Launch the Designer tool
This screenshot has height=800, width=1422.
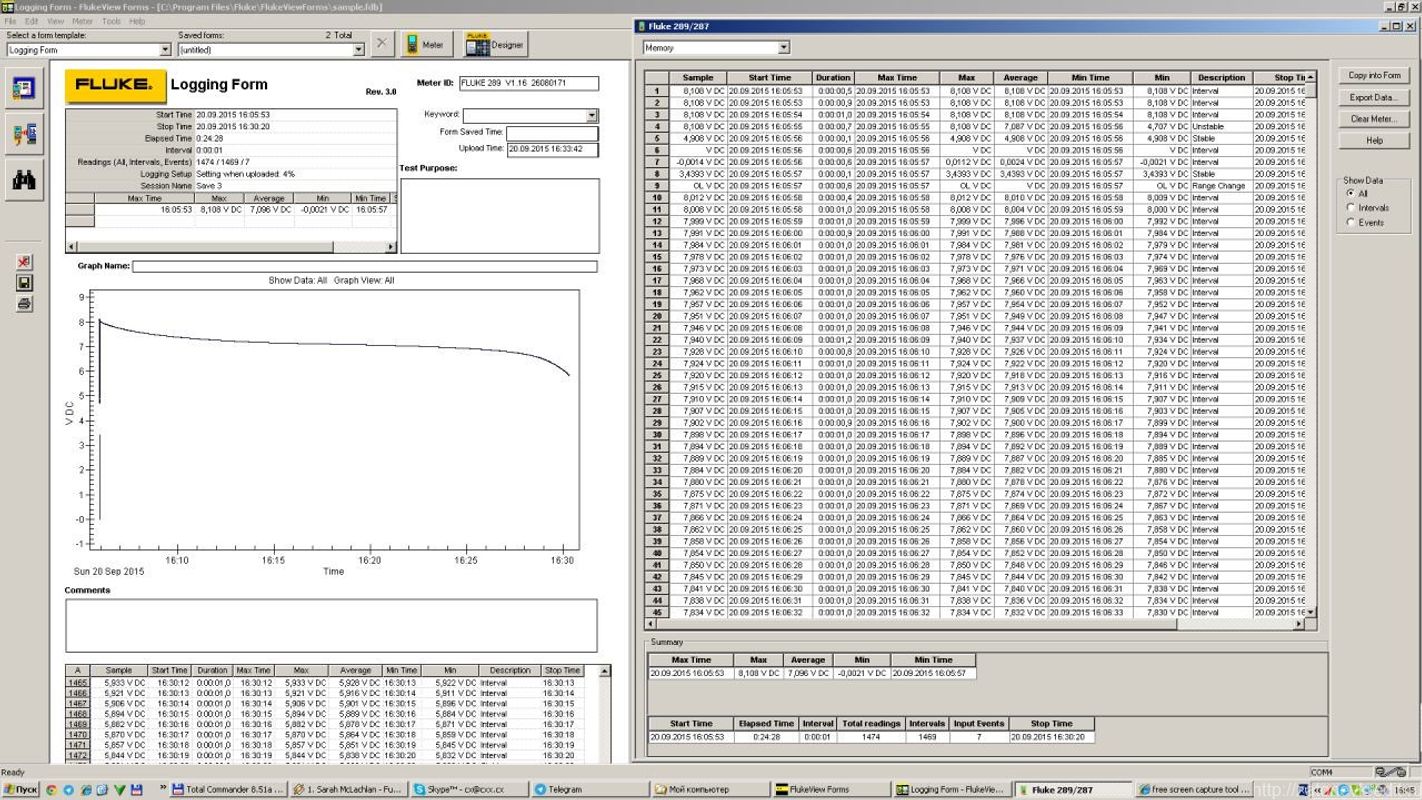[494, 45]
